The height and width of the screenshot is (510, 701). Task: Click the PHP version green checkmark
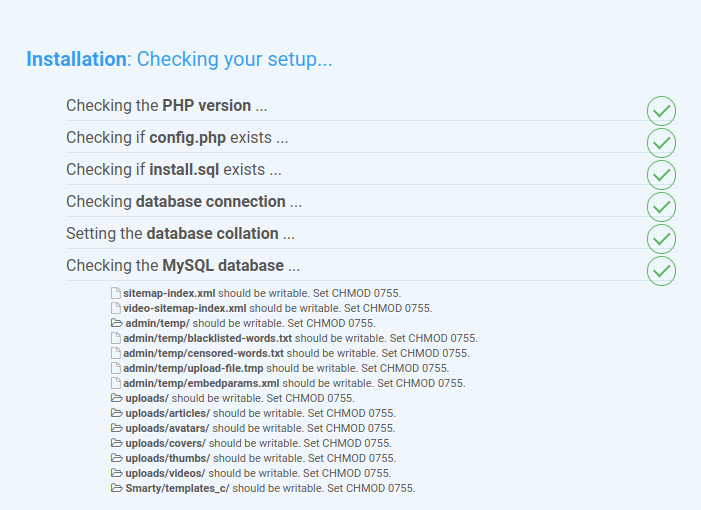[661, 111]
